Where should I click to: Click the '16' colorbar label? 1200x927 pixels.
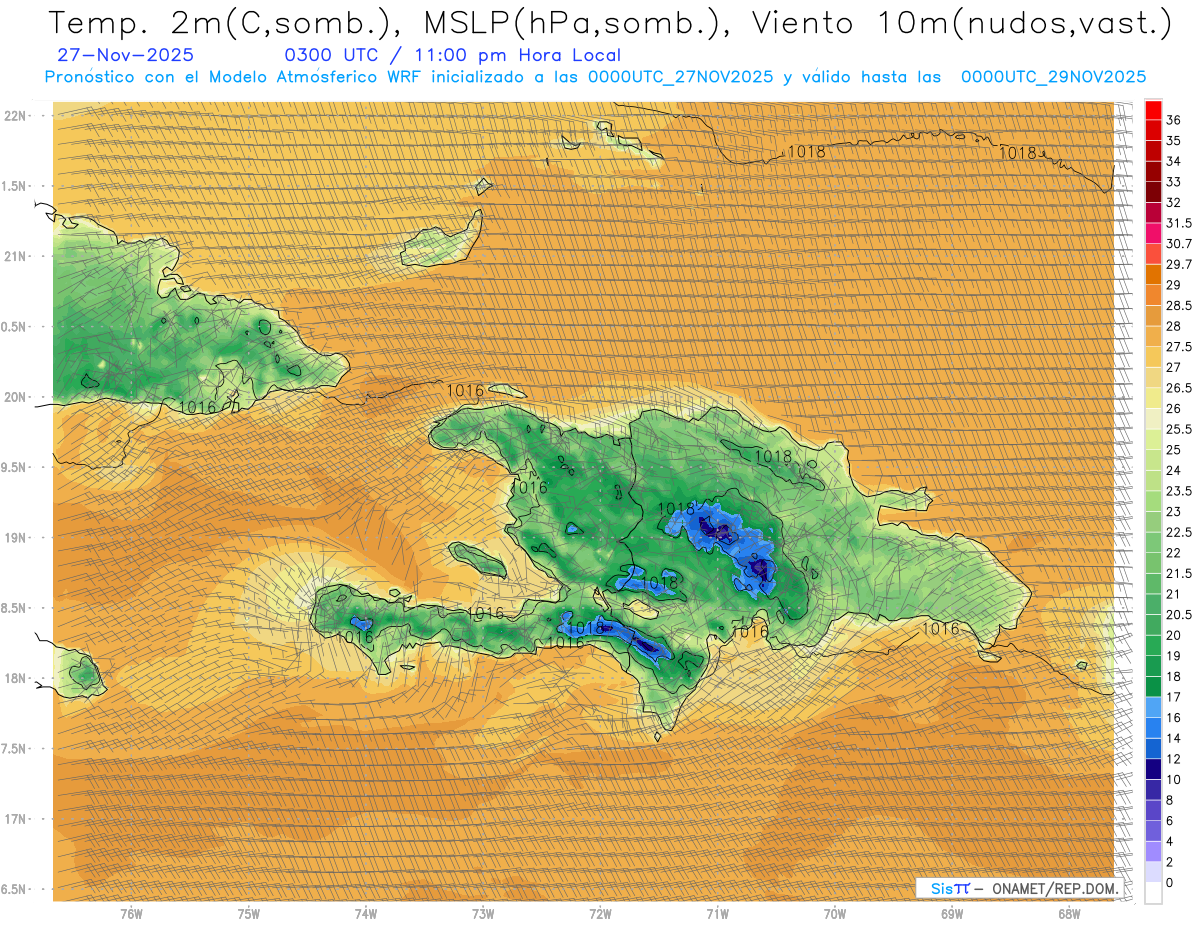(1173, 718)
